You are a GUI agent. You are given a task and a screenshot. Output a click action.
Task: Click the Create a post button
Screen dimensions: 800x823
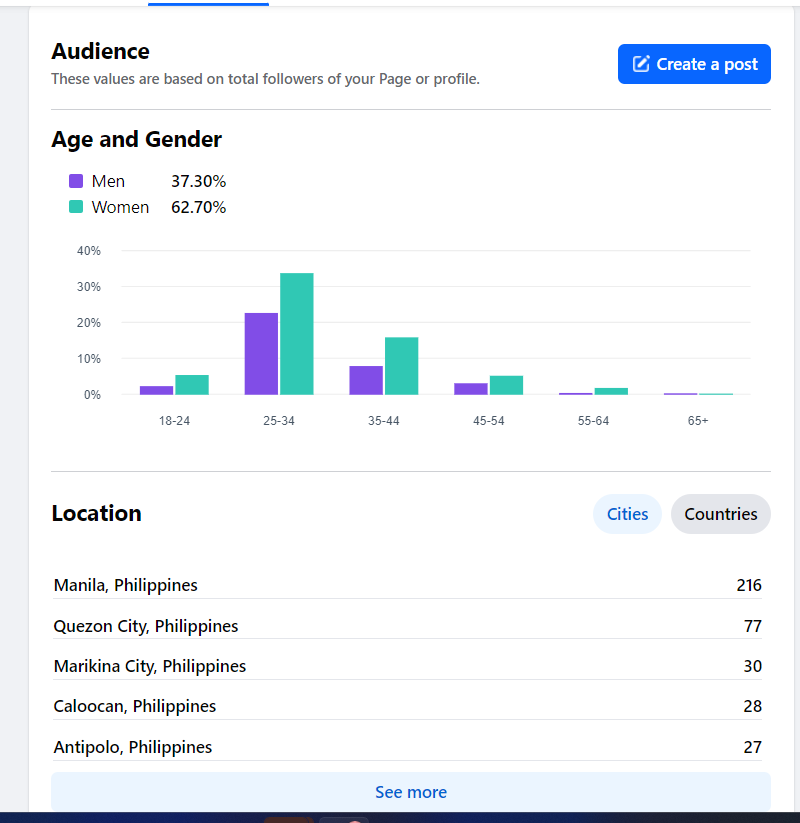[694, 64]
